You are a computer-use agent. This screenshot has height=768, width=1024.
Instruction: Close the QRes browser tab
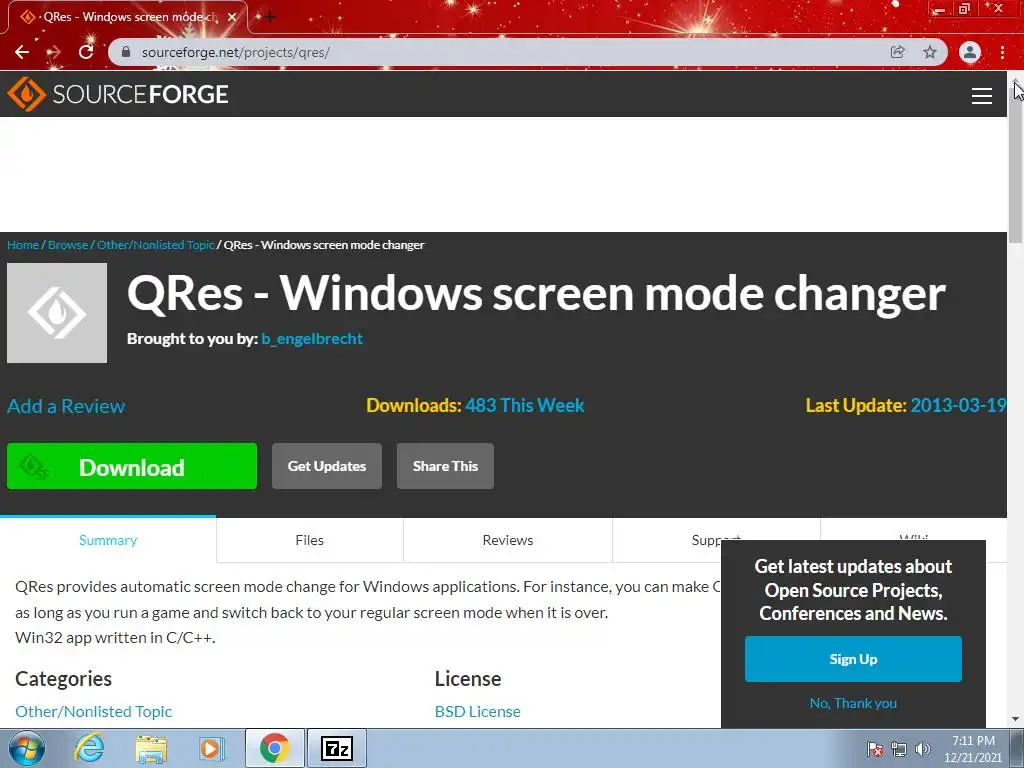[232, 17]
